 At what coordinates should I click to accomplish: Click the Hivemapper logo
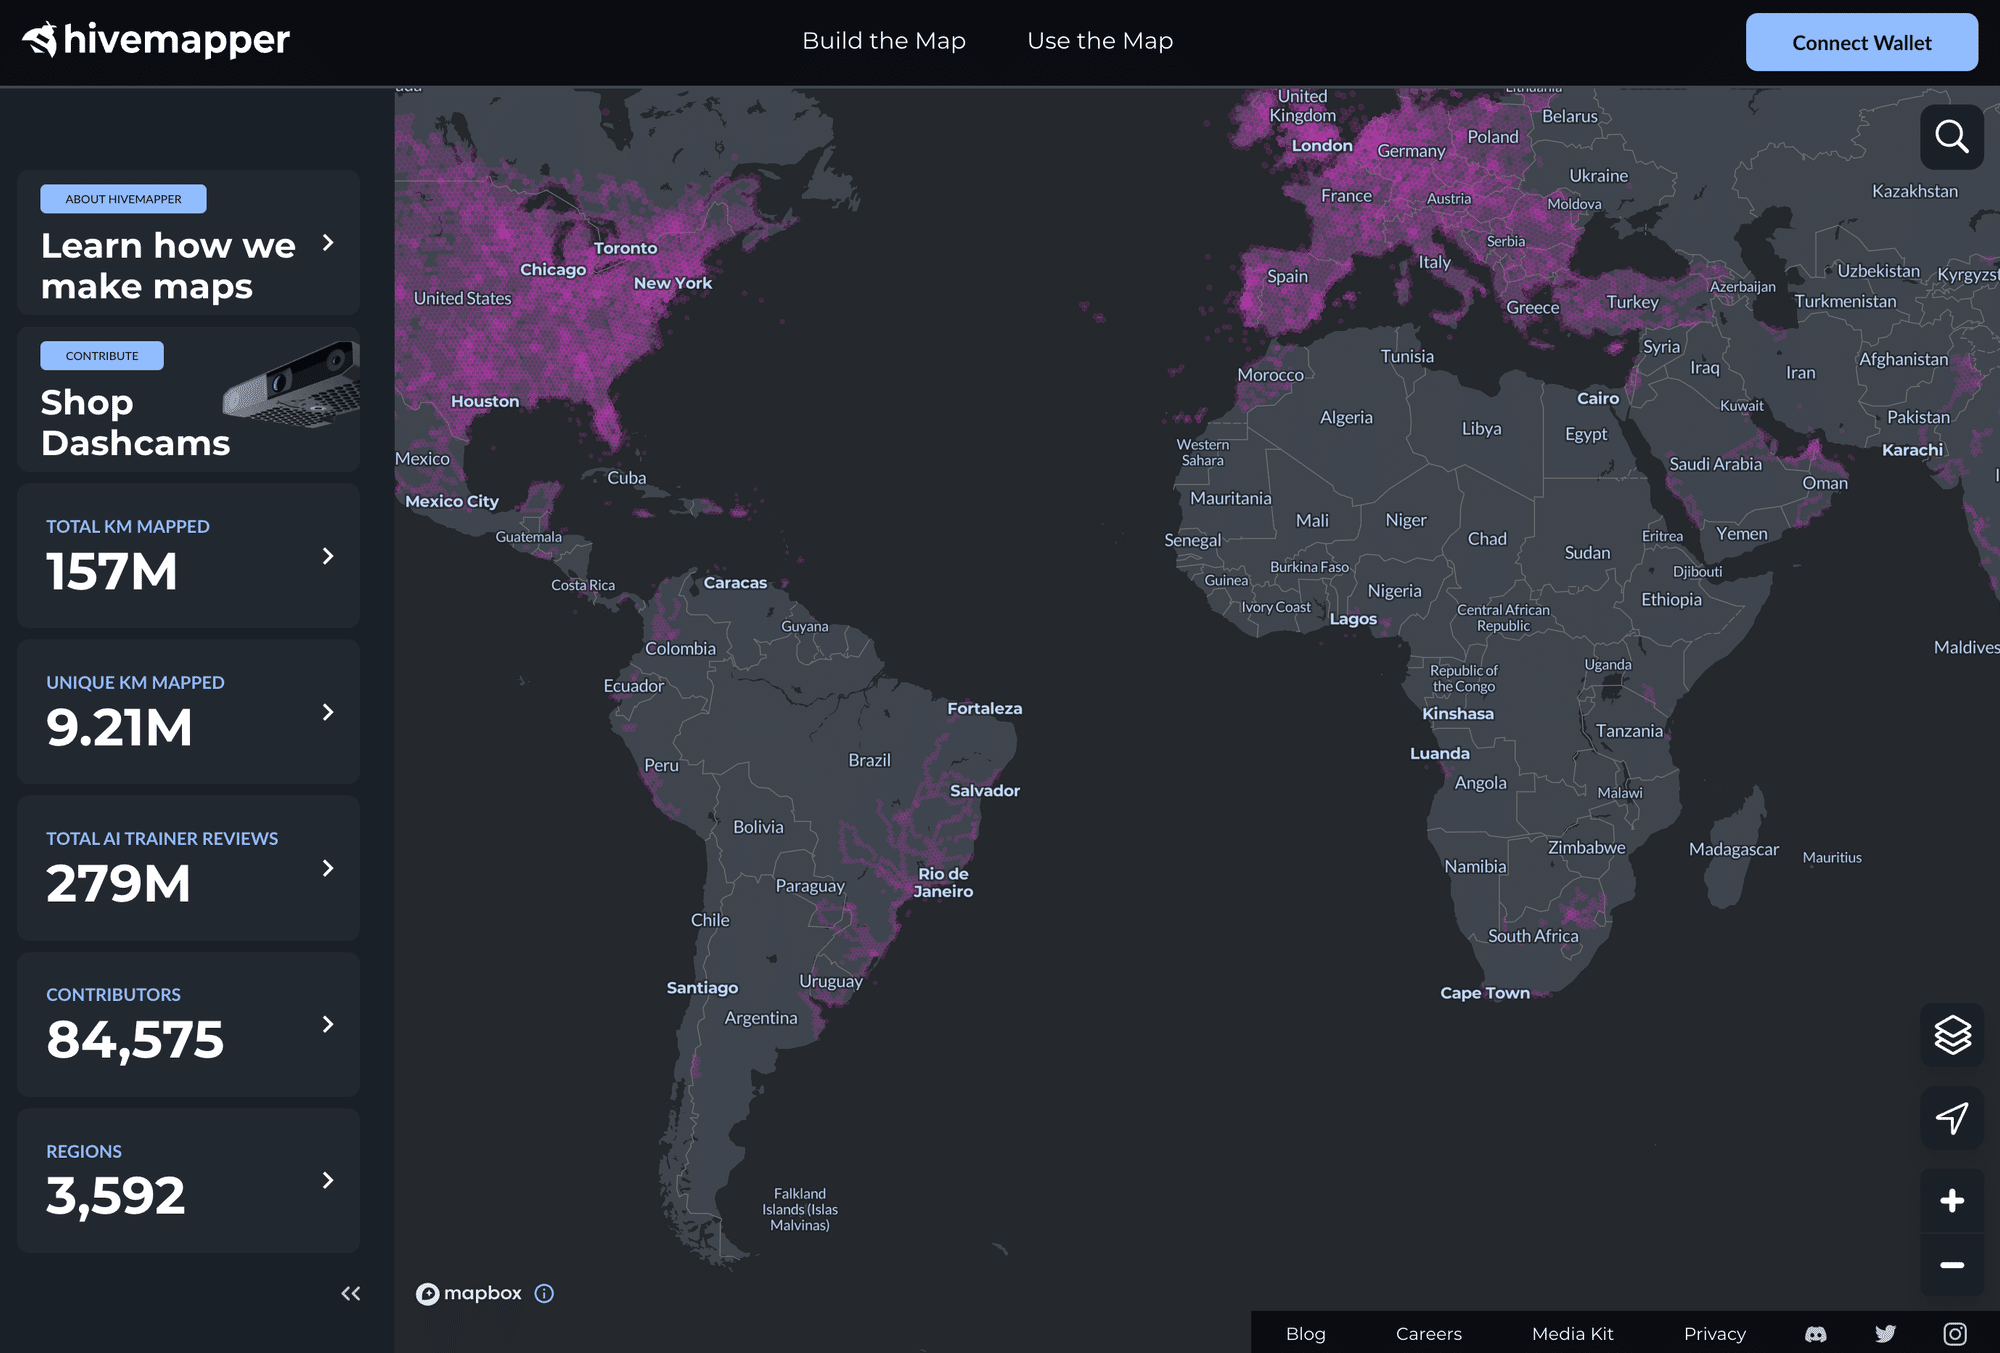(156, 40)
